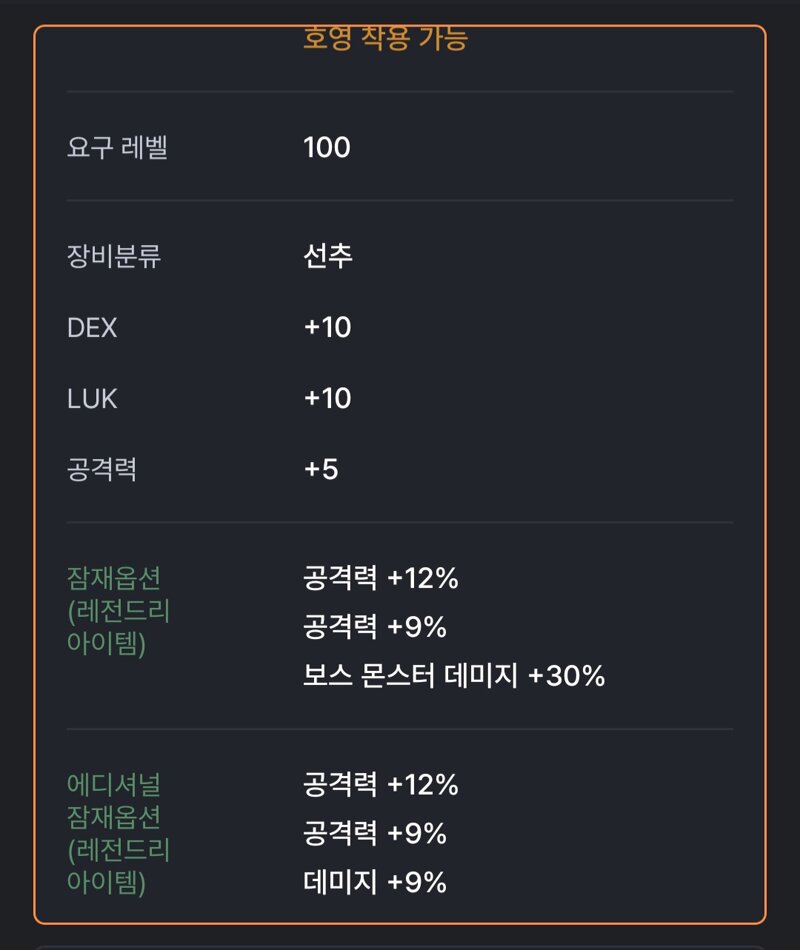Select additional potential line 공격력 +9%

pos(375,833)
